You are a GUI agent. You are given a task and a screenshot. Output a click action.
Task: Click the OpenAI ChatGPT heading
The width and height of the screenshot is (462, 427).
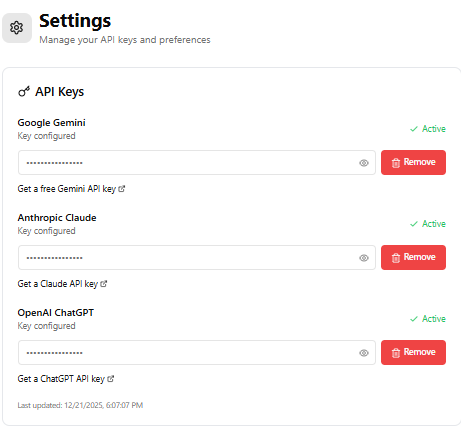(56, 313)
